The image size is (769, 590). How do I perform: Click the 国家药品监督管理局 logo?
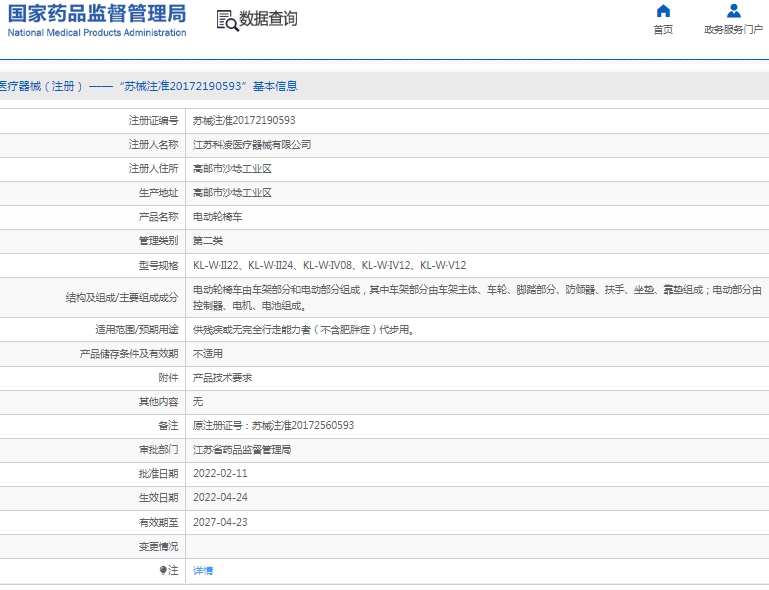(97, 21)
